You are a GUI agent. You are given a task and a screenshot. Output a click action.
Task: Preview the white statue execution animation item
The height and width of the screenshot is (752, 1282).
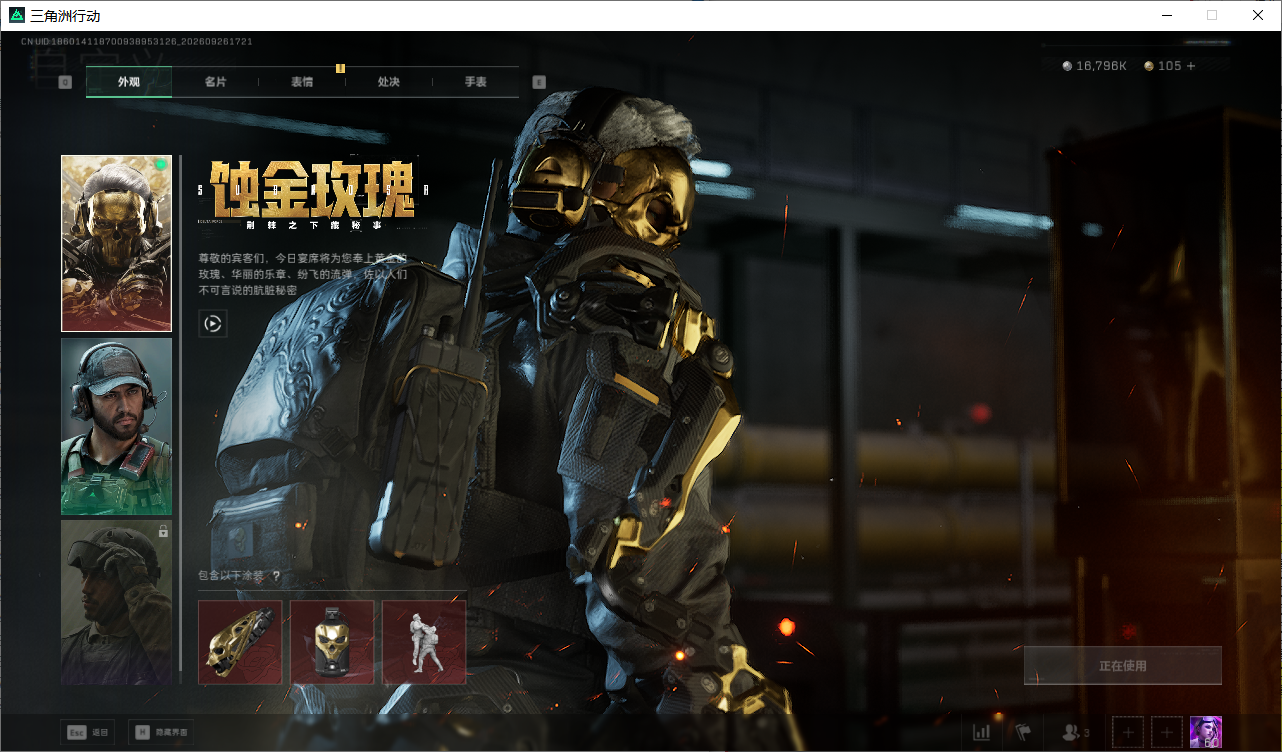424,642
